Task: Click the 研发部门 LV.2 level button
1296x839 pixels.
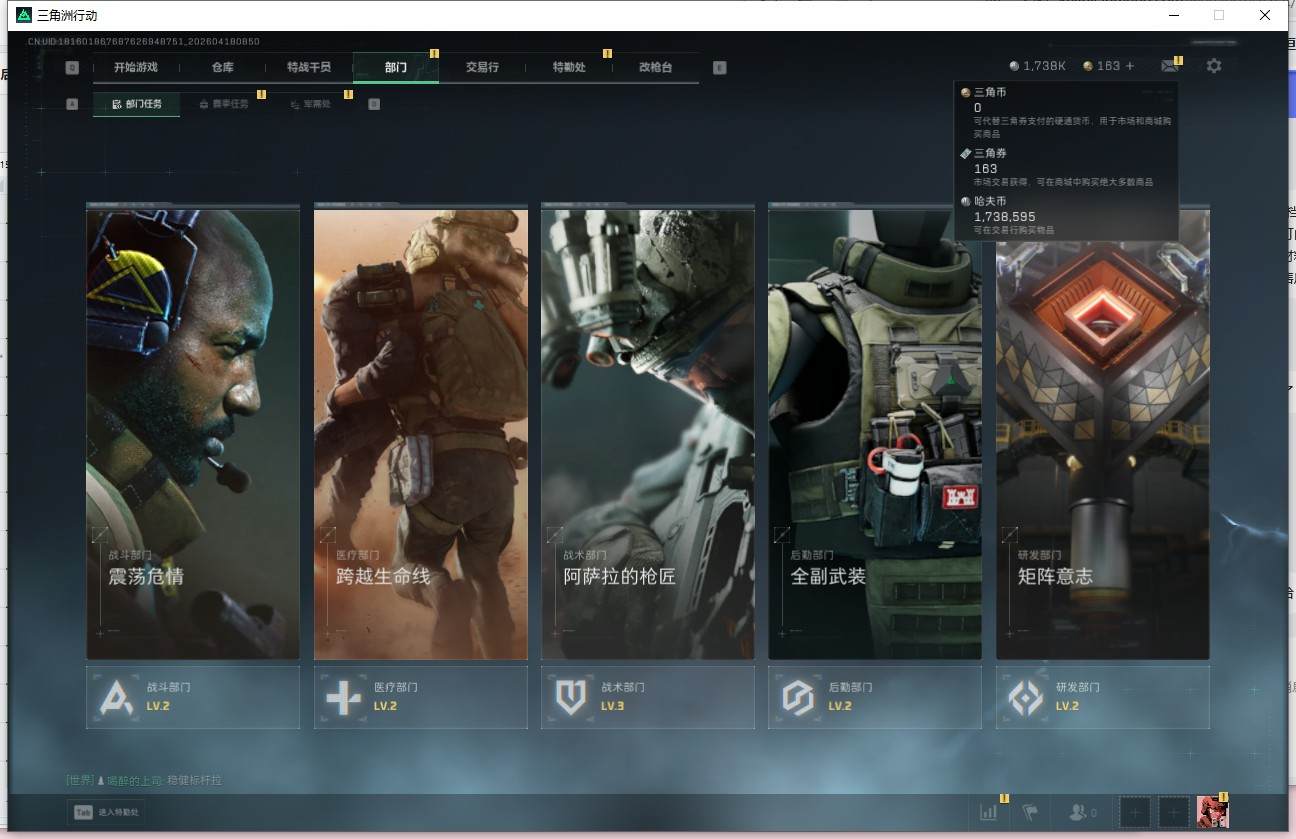Action: click(x=1103, y=697)
